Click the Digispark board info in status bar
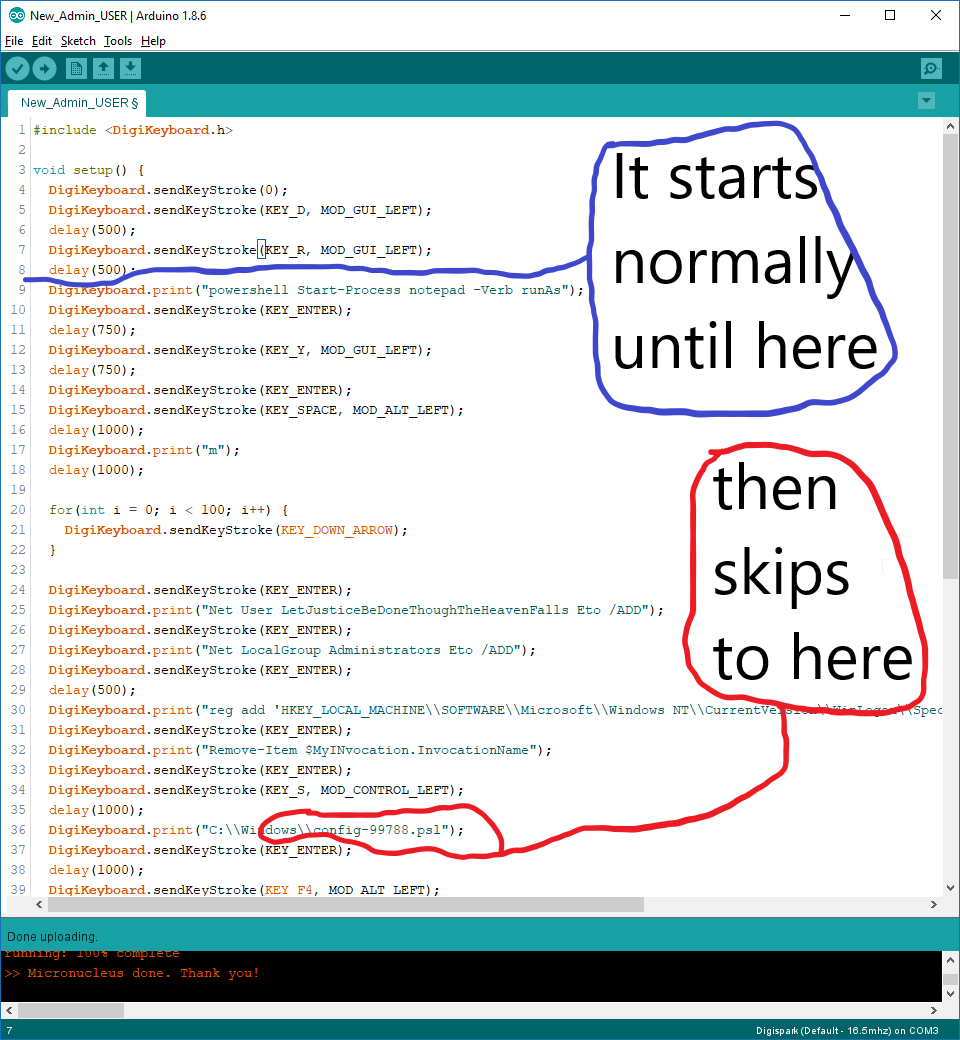This screenshot has height=1040, width=960. click(x=847, y=1031)
